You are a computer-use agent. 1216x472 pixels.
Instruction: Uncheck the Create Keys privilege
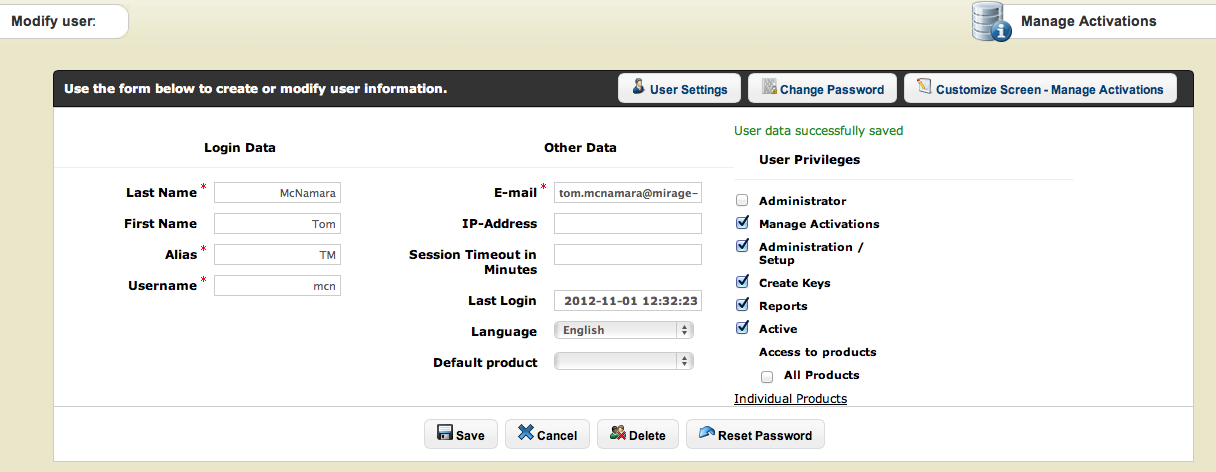[x=742, y=283]
